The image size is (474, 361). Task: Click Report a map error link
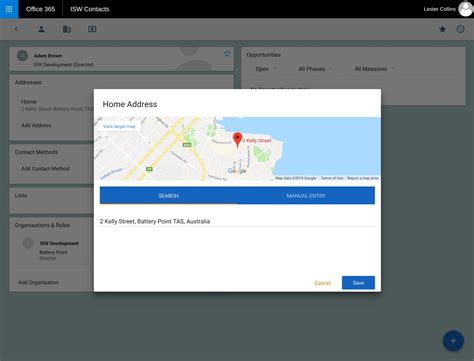click(363, 178)
